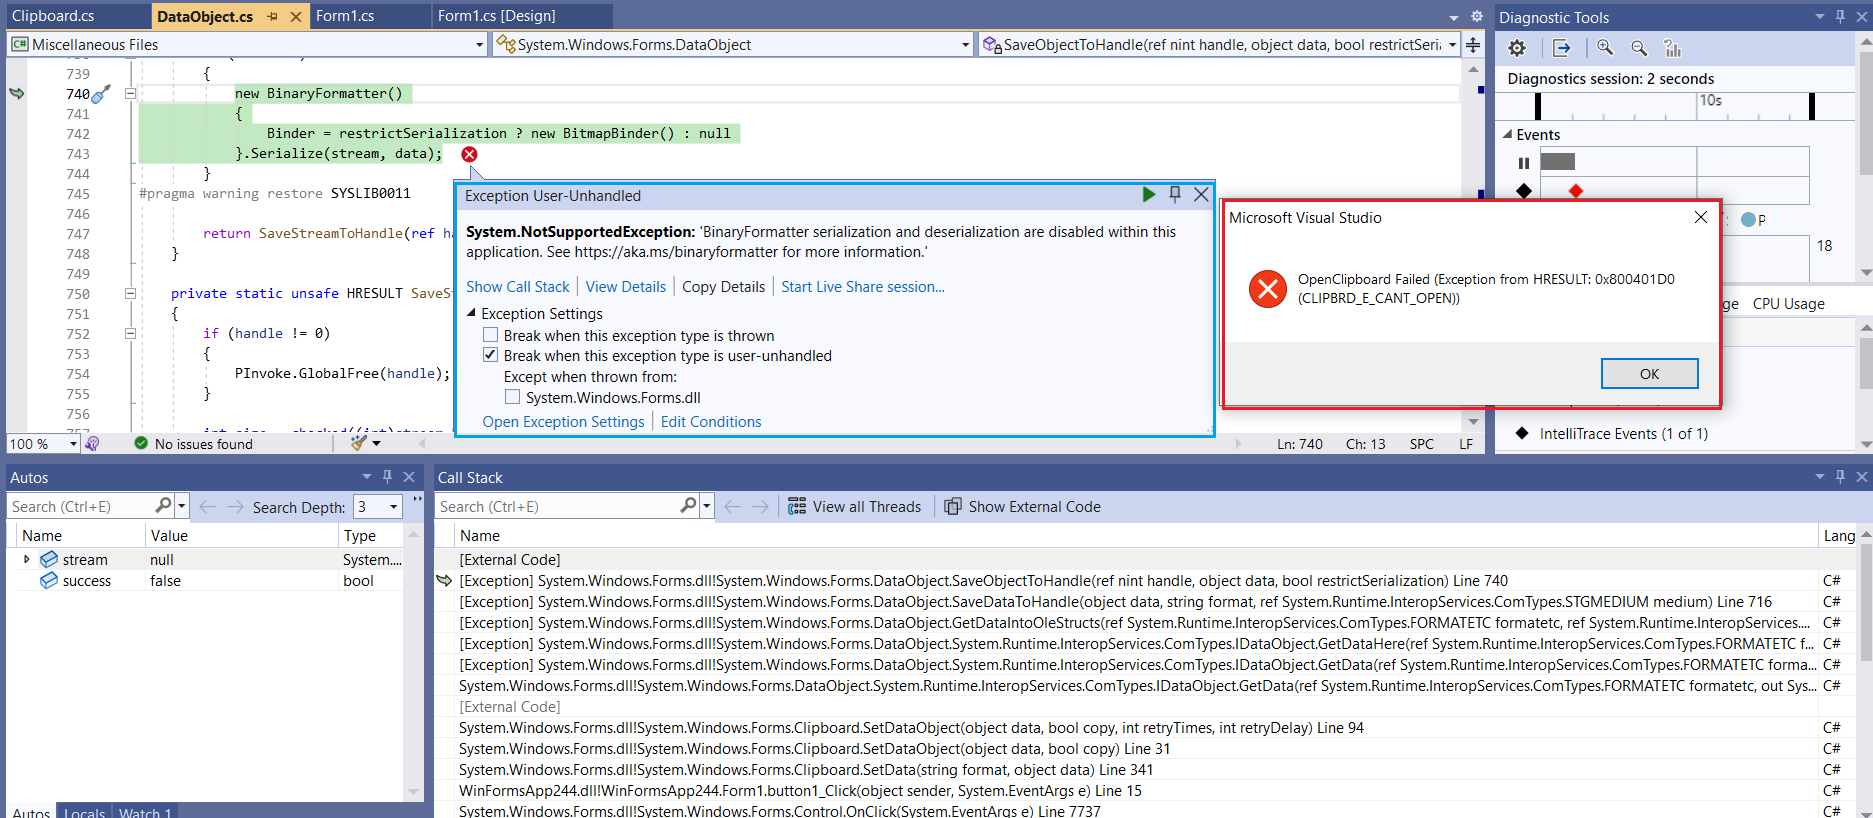The height and width of the screenshot is (818, 1873).
Task: Switch to the Watch 1 tab
Action: coord(146,812)
